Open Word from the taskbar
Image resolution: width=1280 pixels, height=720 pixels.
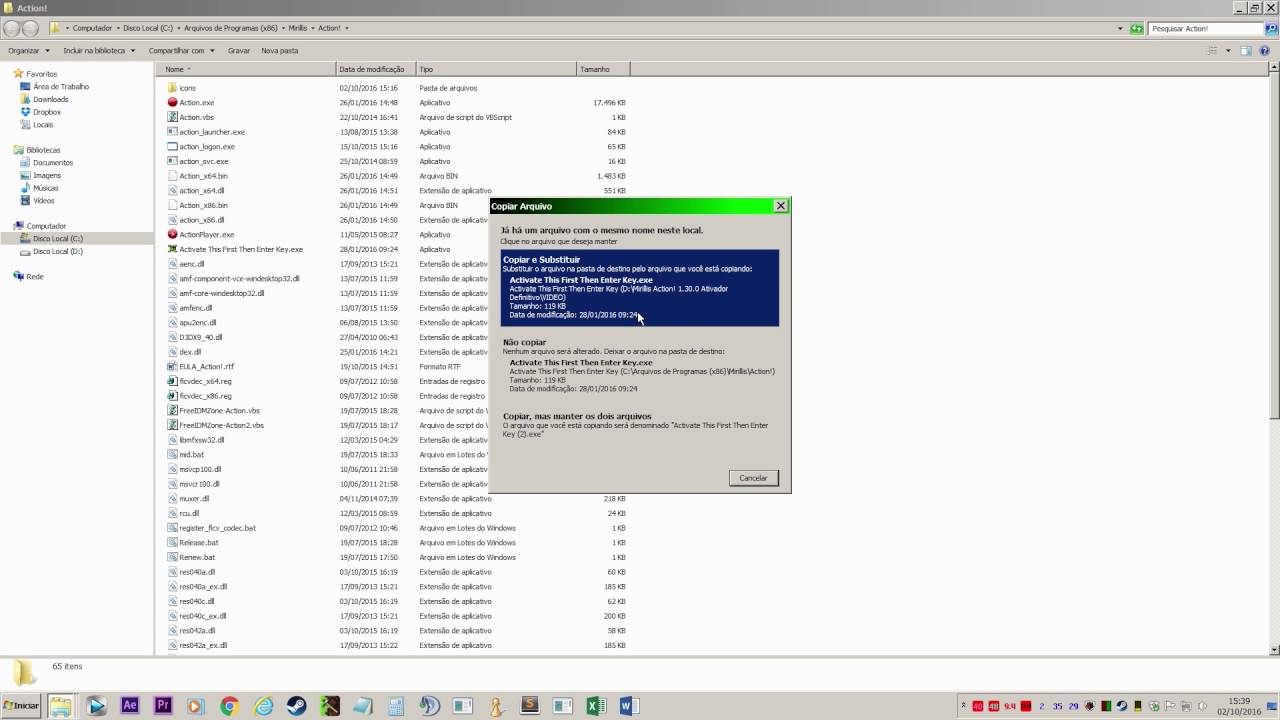(x=629, y=706)
